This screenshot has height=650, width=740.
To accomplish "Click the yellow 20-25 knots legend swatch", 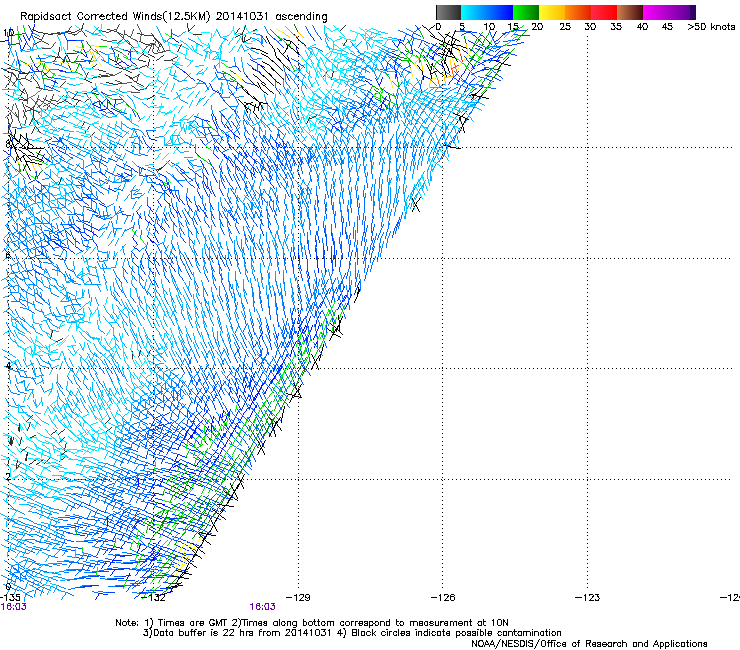I will [552, 12].
